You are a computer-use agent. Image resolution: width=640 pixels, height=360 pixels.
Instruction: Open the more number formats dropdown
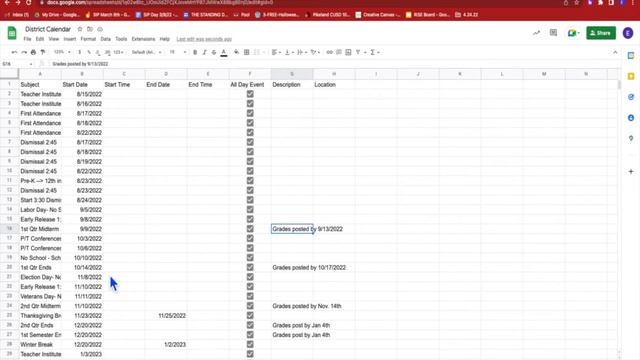(x=119, y=52)
